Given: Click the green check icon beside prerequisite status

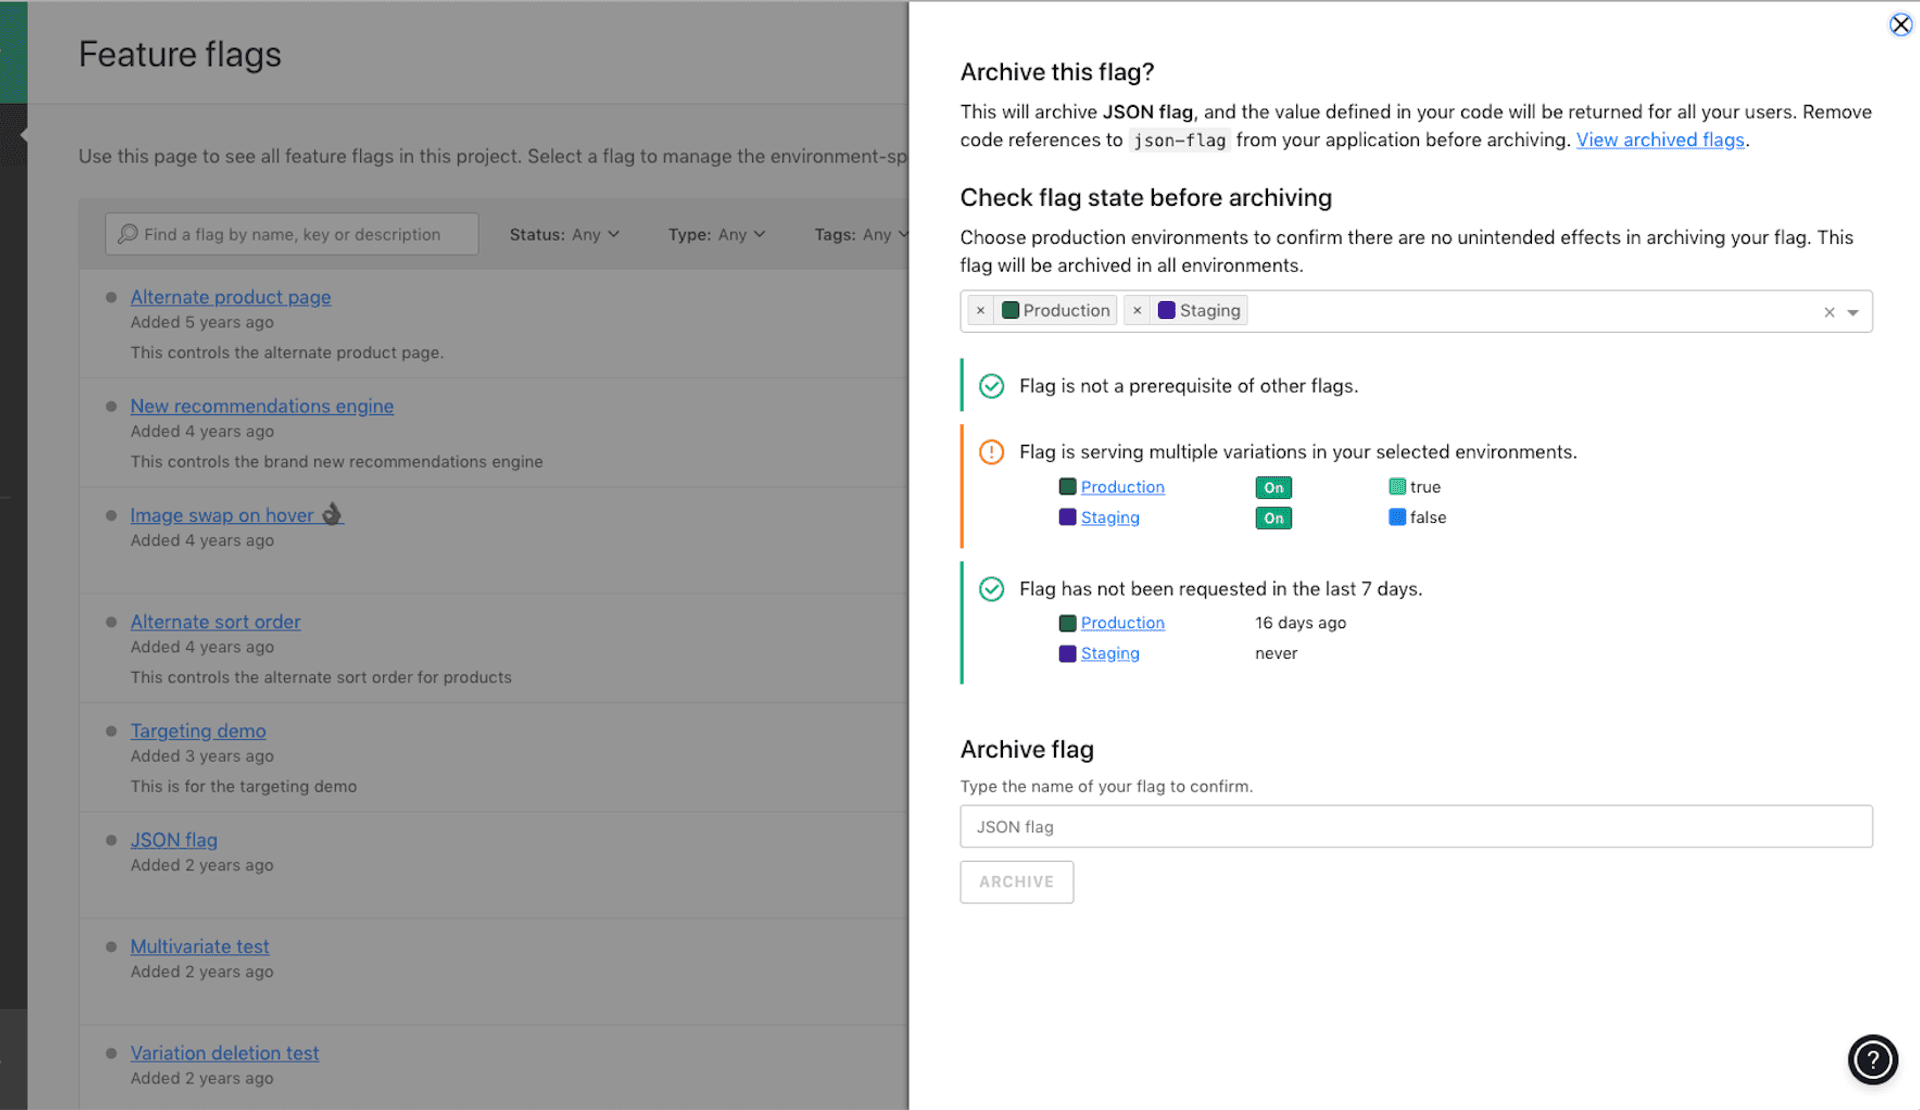Looking at the screenshot, I should click(x=991, y=385).
